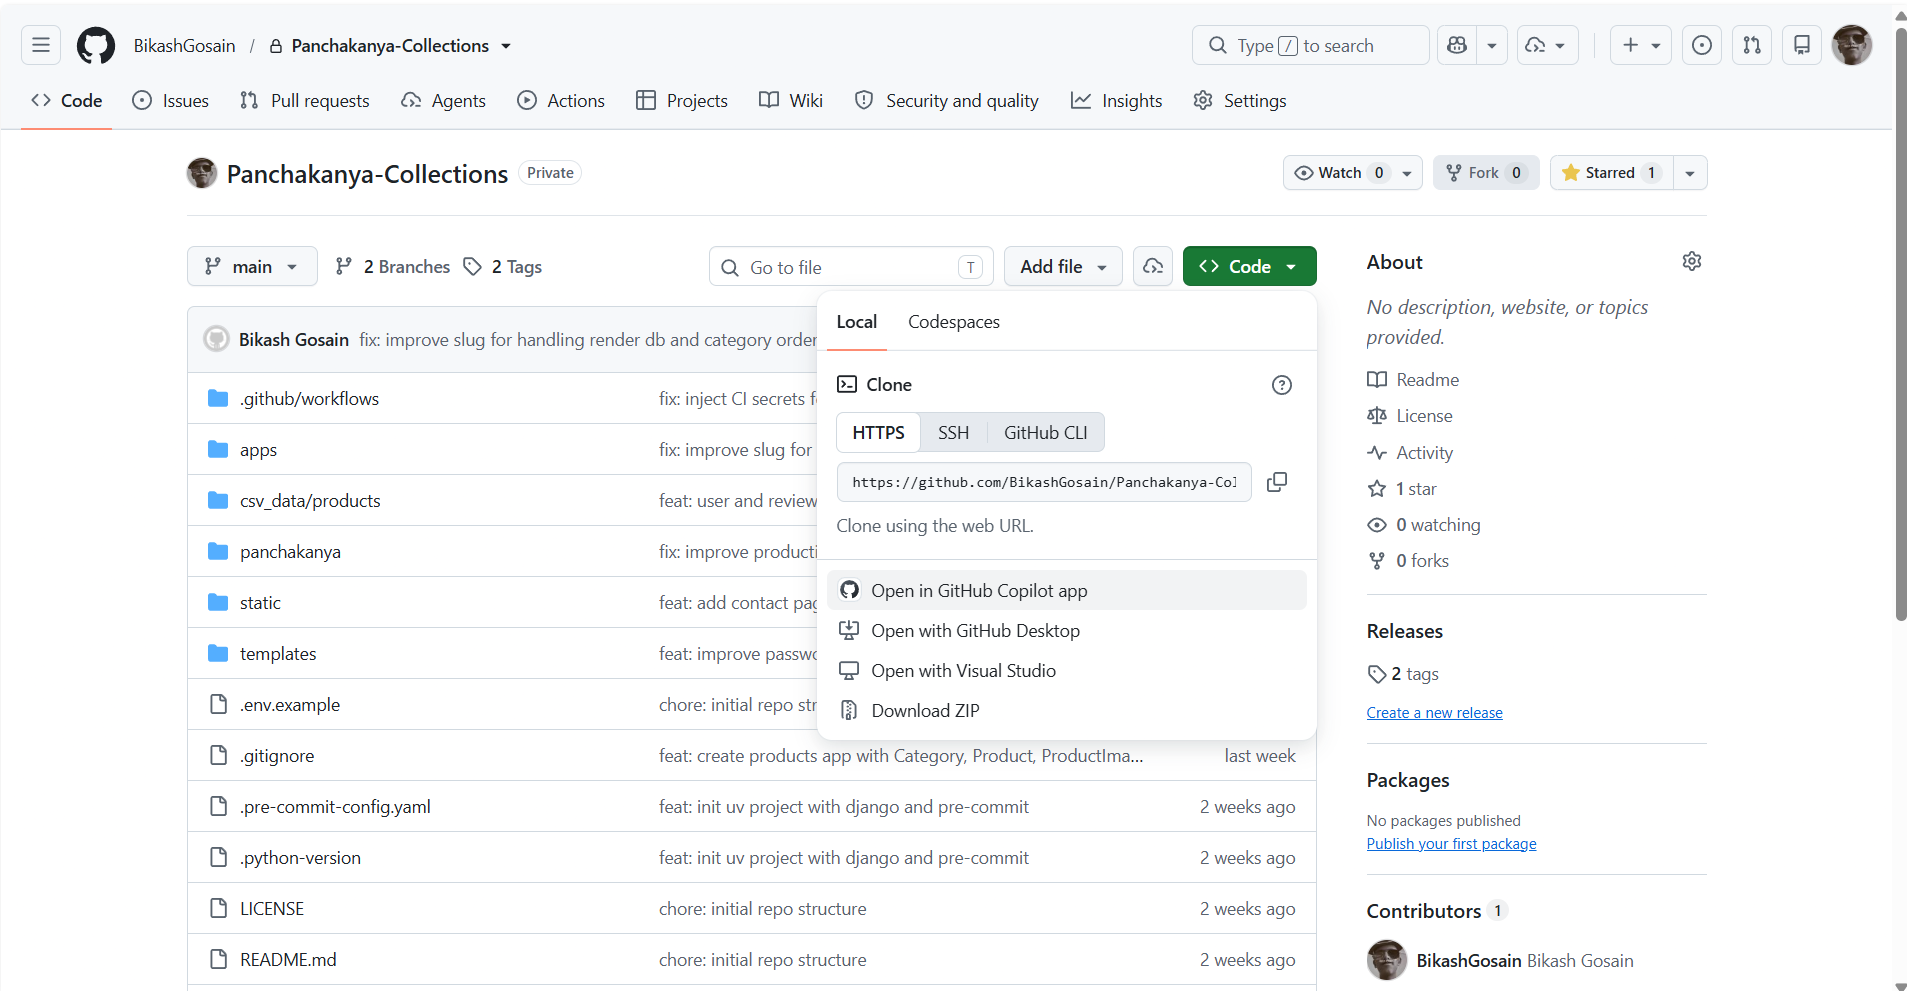Open the Security and quality tab
Screen dimensions: 1907x991
pos(947,100)
